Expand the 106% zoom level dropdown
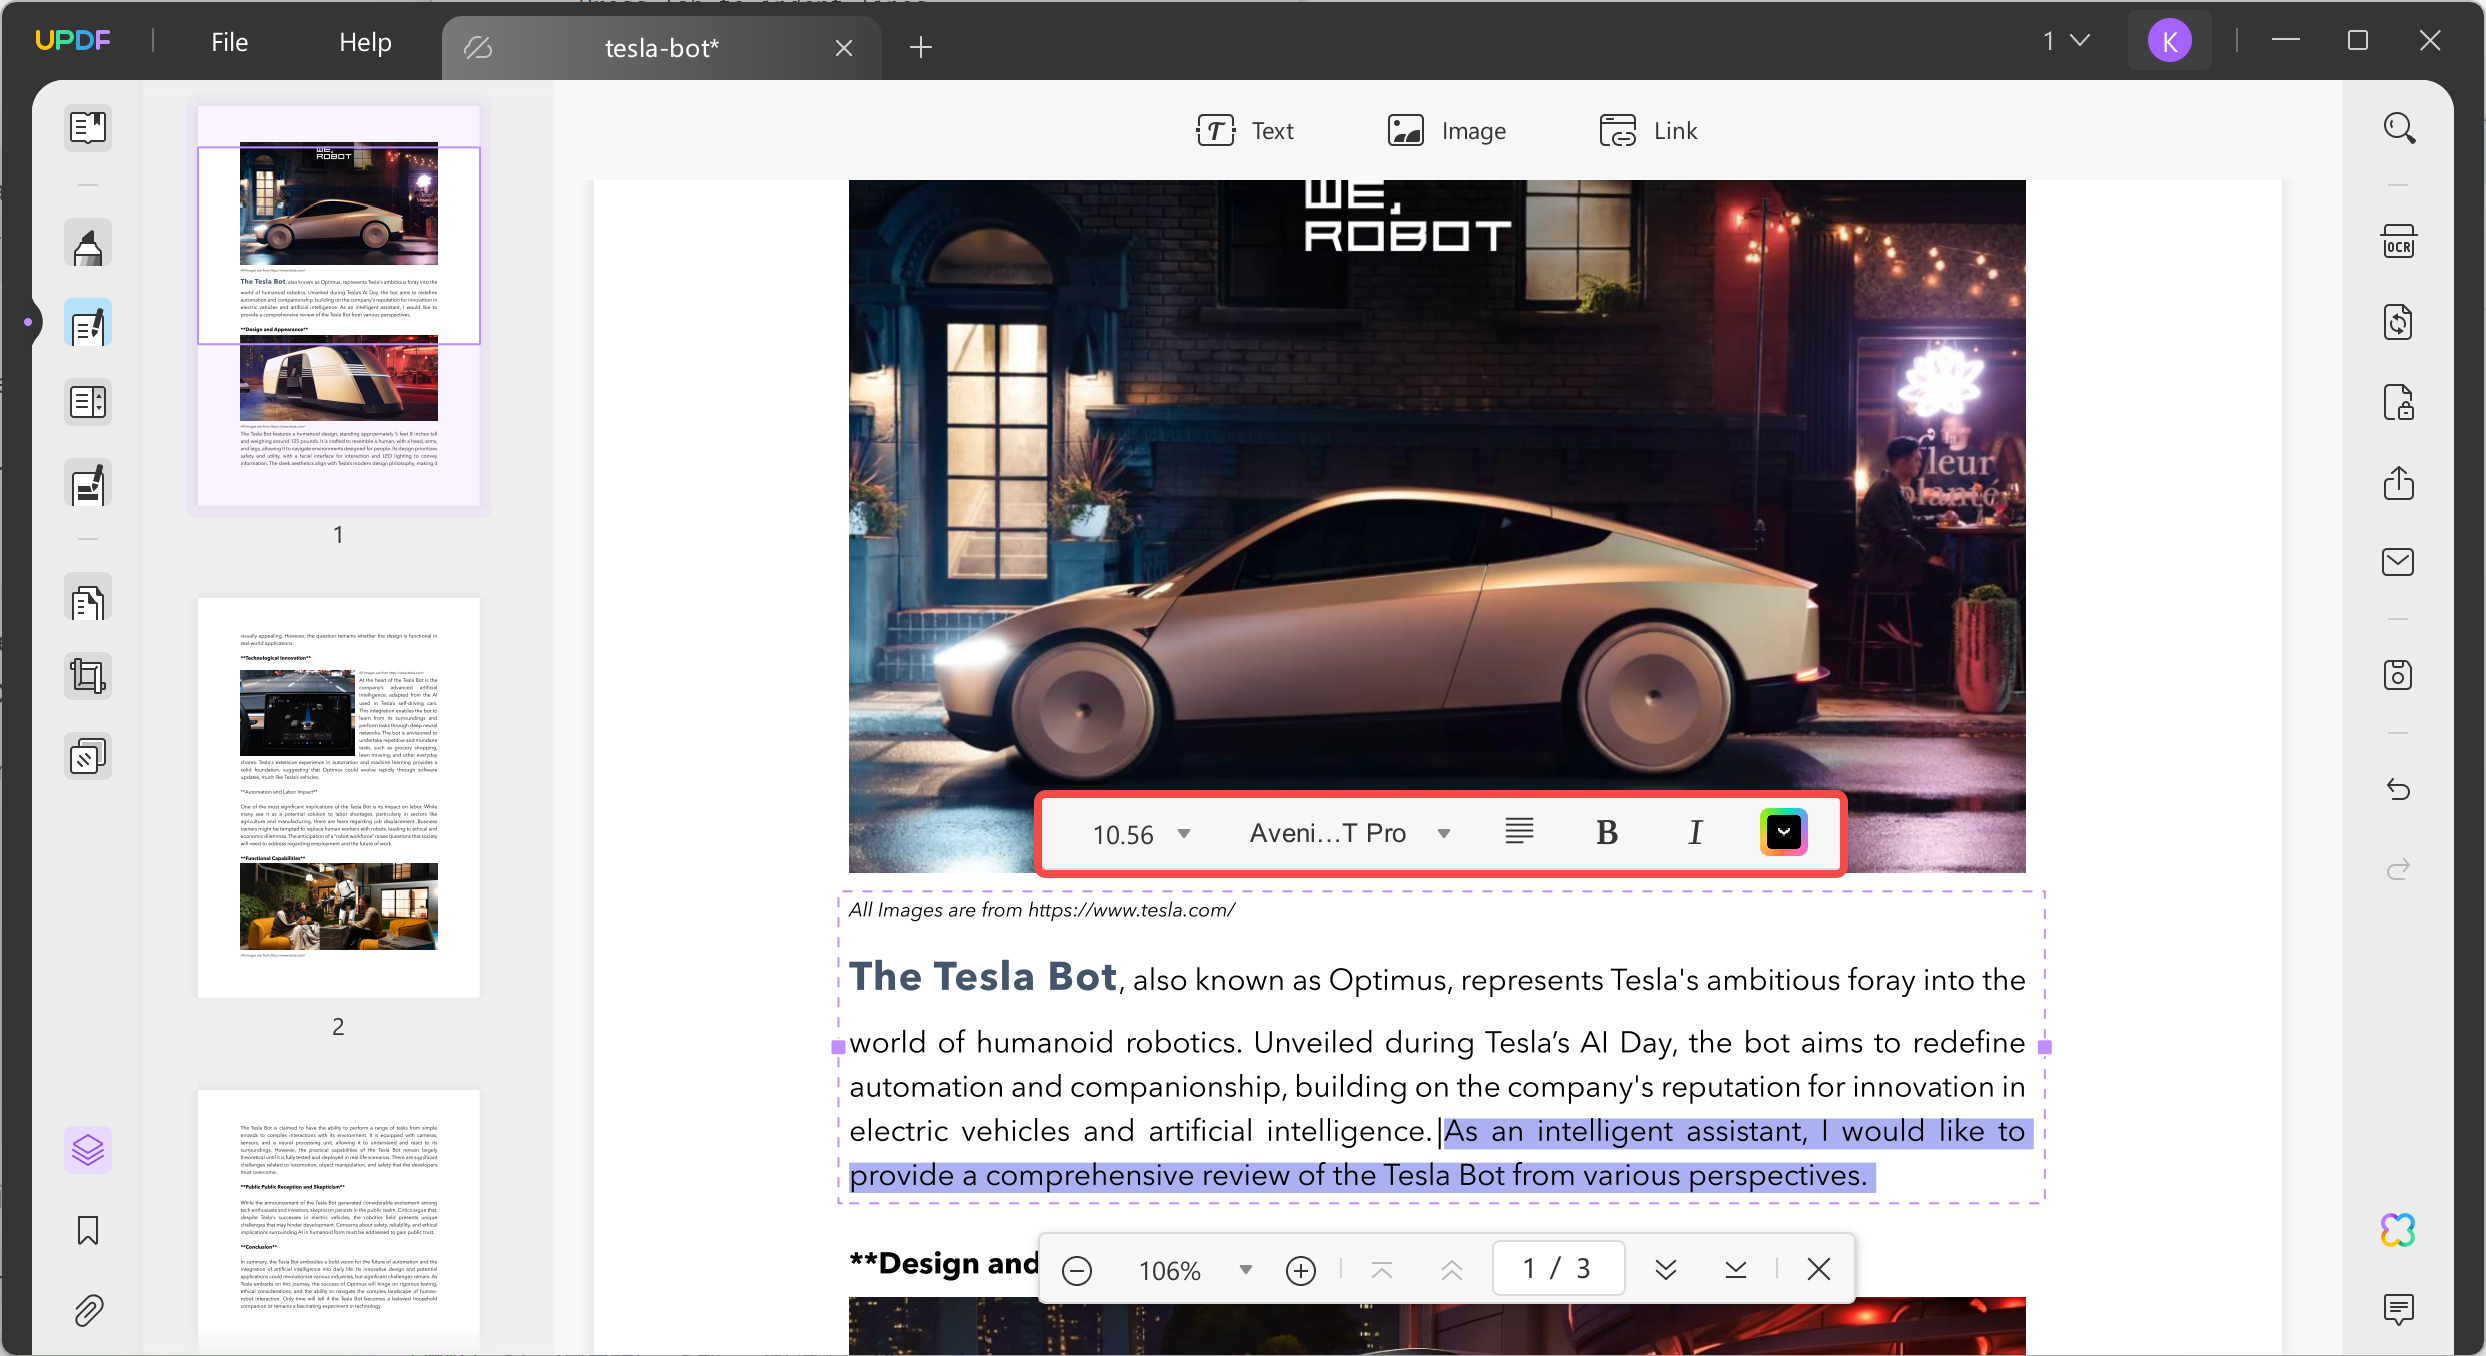 click(x=1246, y=1270)
